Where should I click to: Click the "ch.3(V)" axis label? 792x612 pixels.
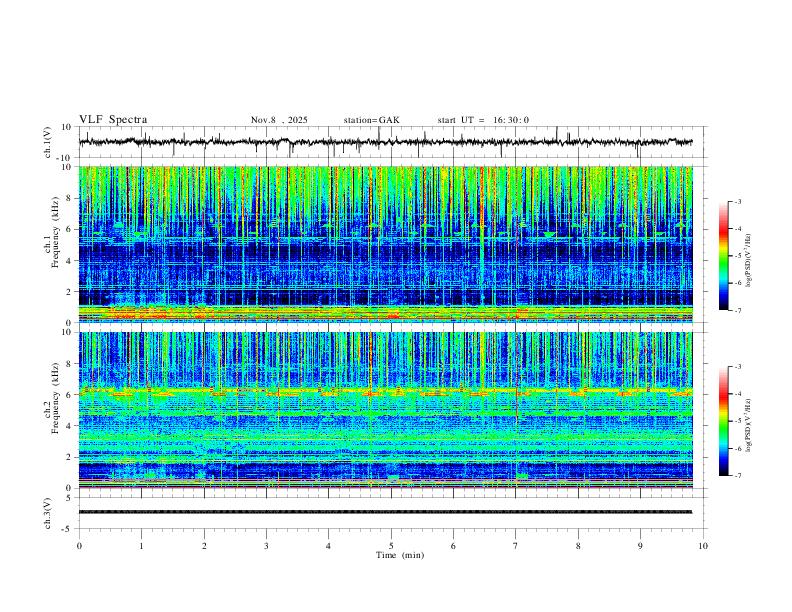(48, 514)
